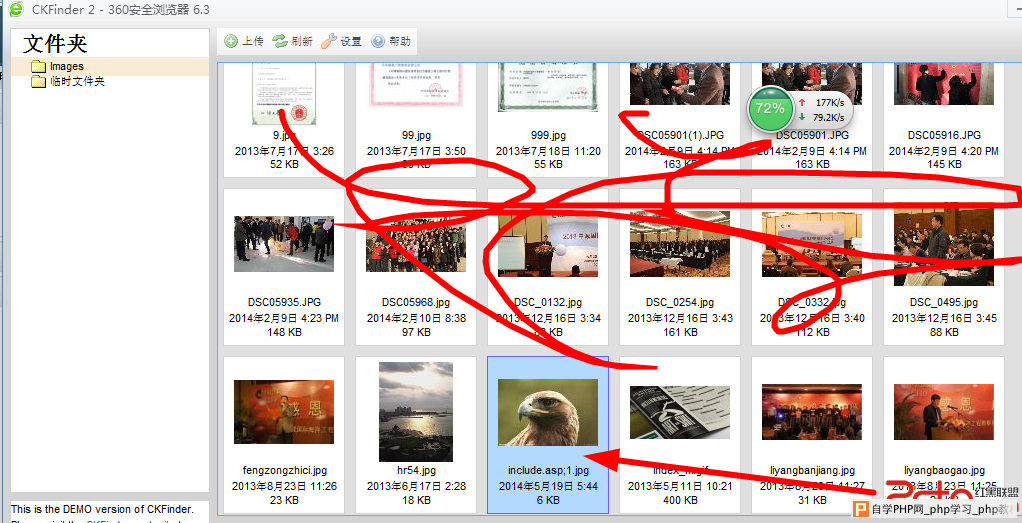This screenshot has height=523, width=1022.
Task: Refresh the file list with 刷新
Action: (293, 41)
